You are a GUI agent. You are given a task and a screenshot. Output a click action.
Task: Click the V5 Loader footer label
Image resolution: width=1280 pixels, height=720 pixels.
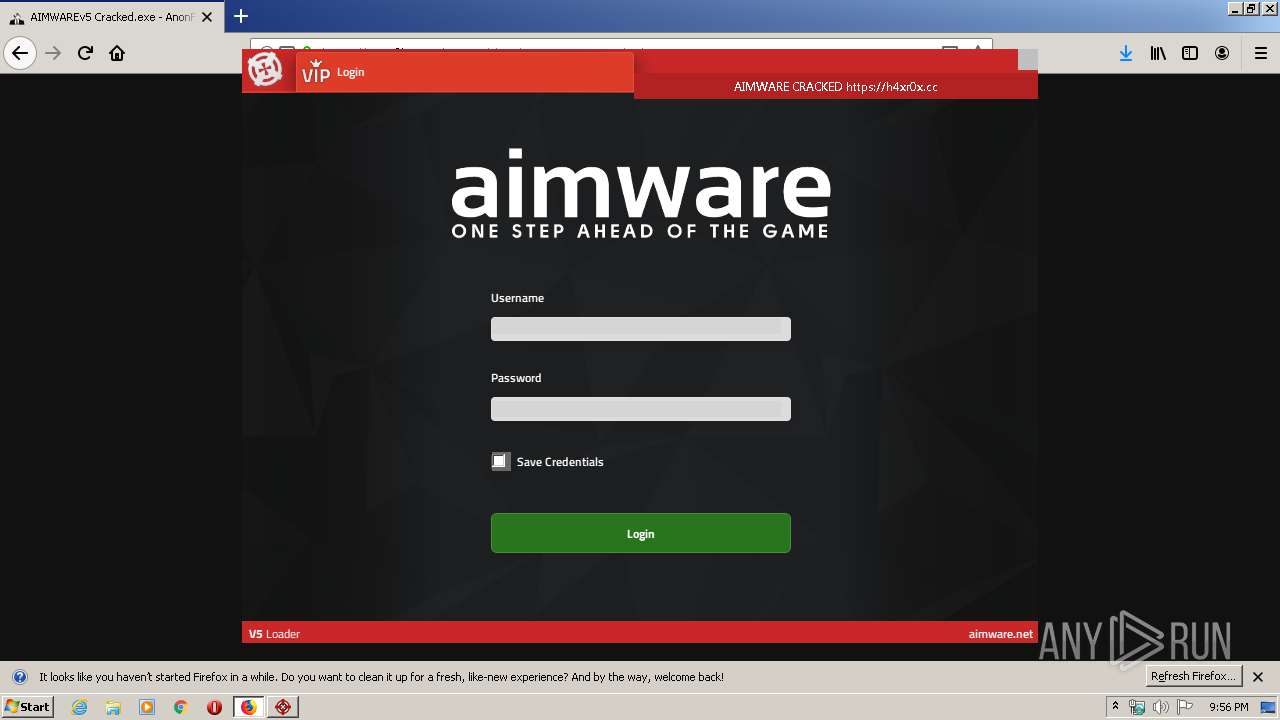[x=274, y=634]
